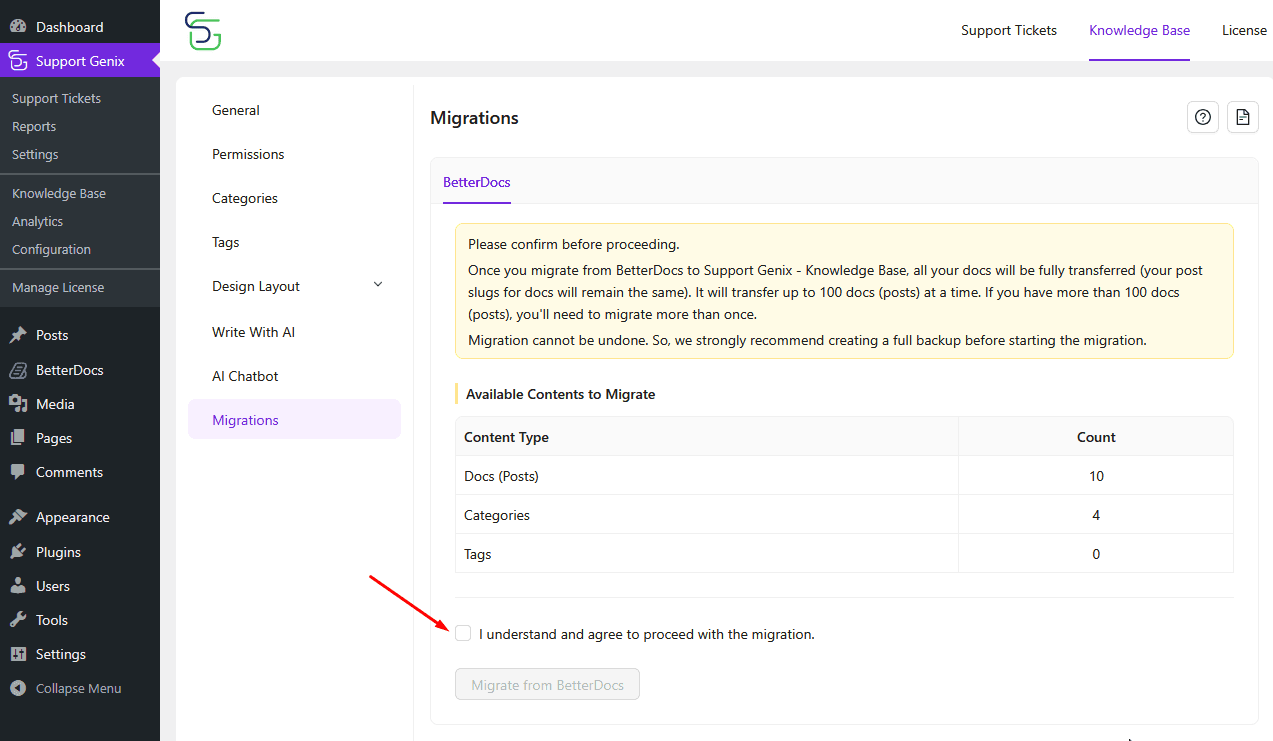Open AI Chatbot settings section
This screenshot has width=1273, height=741.
coord(294,376)
